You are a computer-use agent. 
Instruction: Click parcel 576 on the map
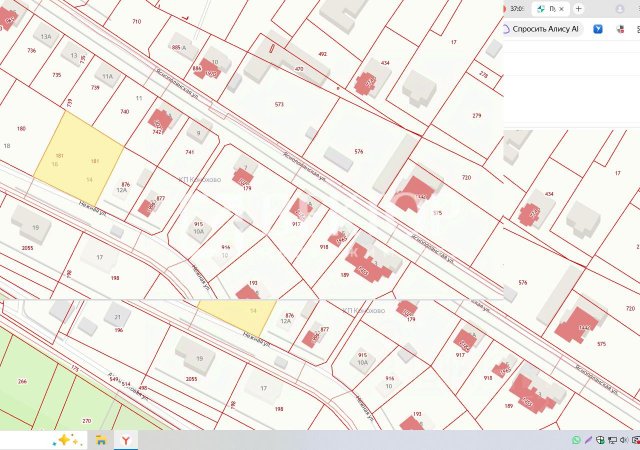[358, 152]
